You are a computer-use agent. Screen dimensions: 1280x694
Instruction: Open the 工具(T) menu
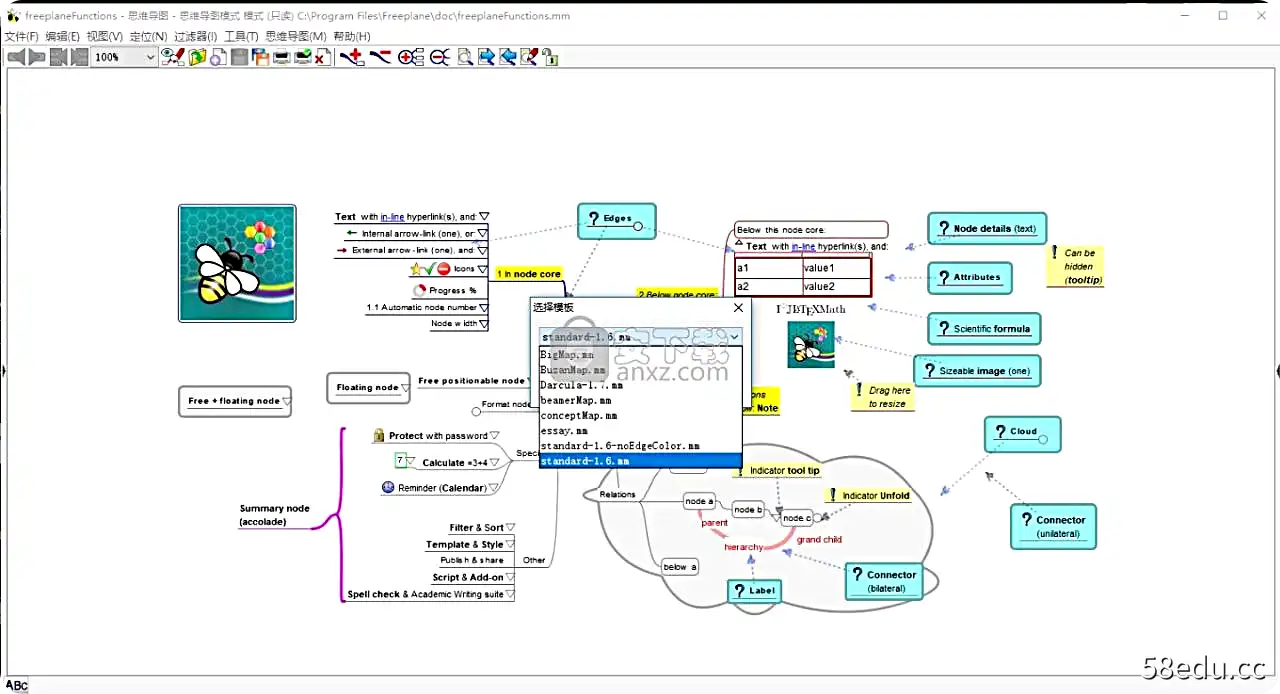(x=241, y=36)
